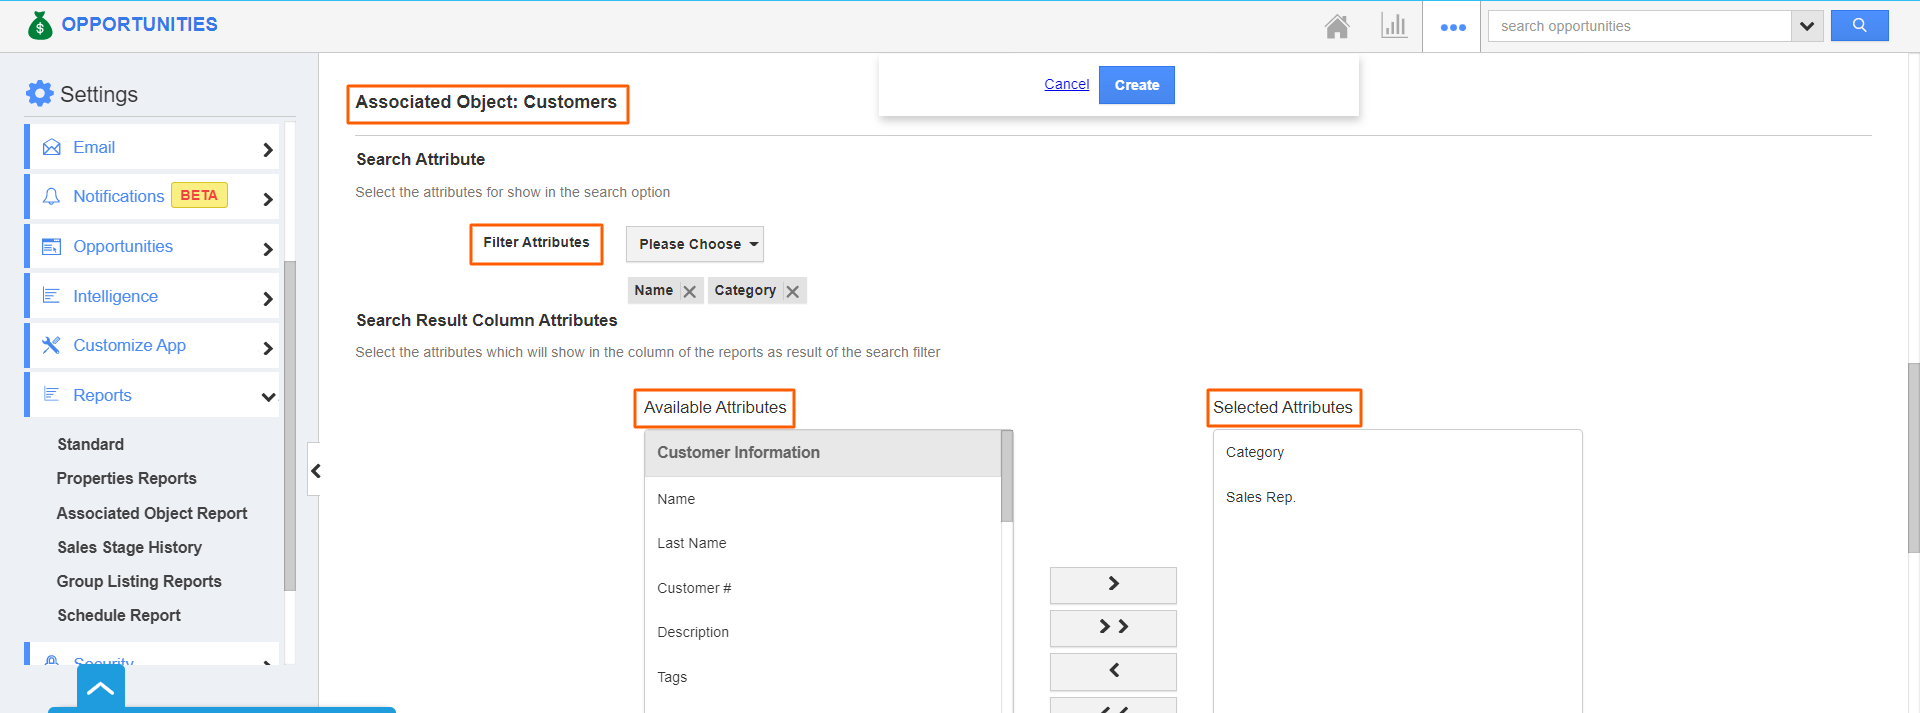Screen dimensions: 1920x713
Task: Click the settings sidebar scrollbar
Action: pos(290,426)
